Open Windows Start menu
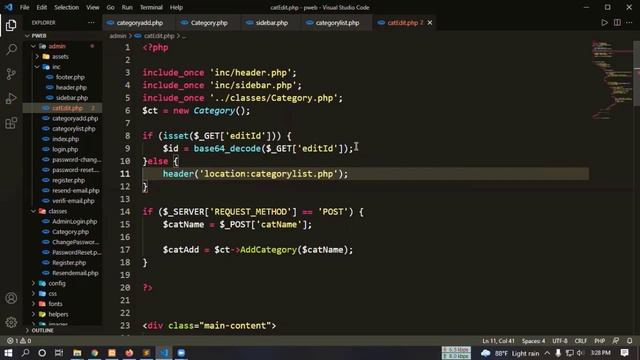The image size is (640, 360). (x=8, y=353)
